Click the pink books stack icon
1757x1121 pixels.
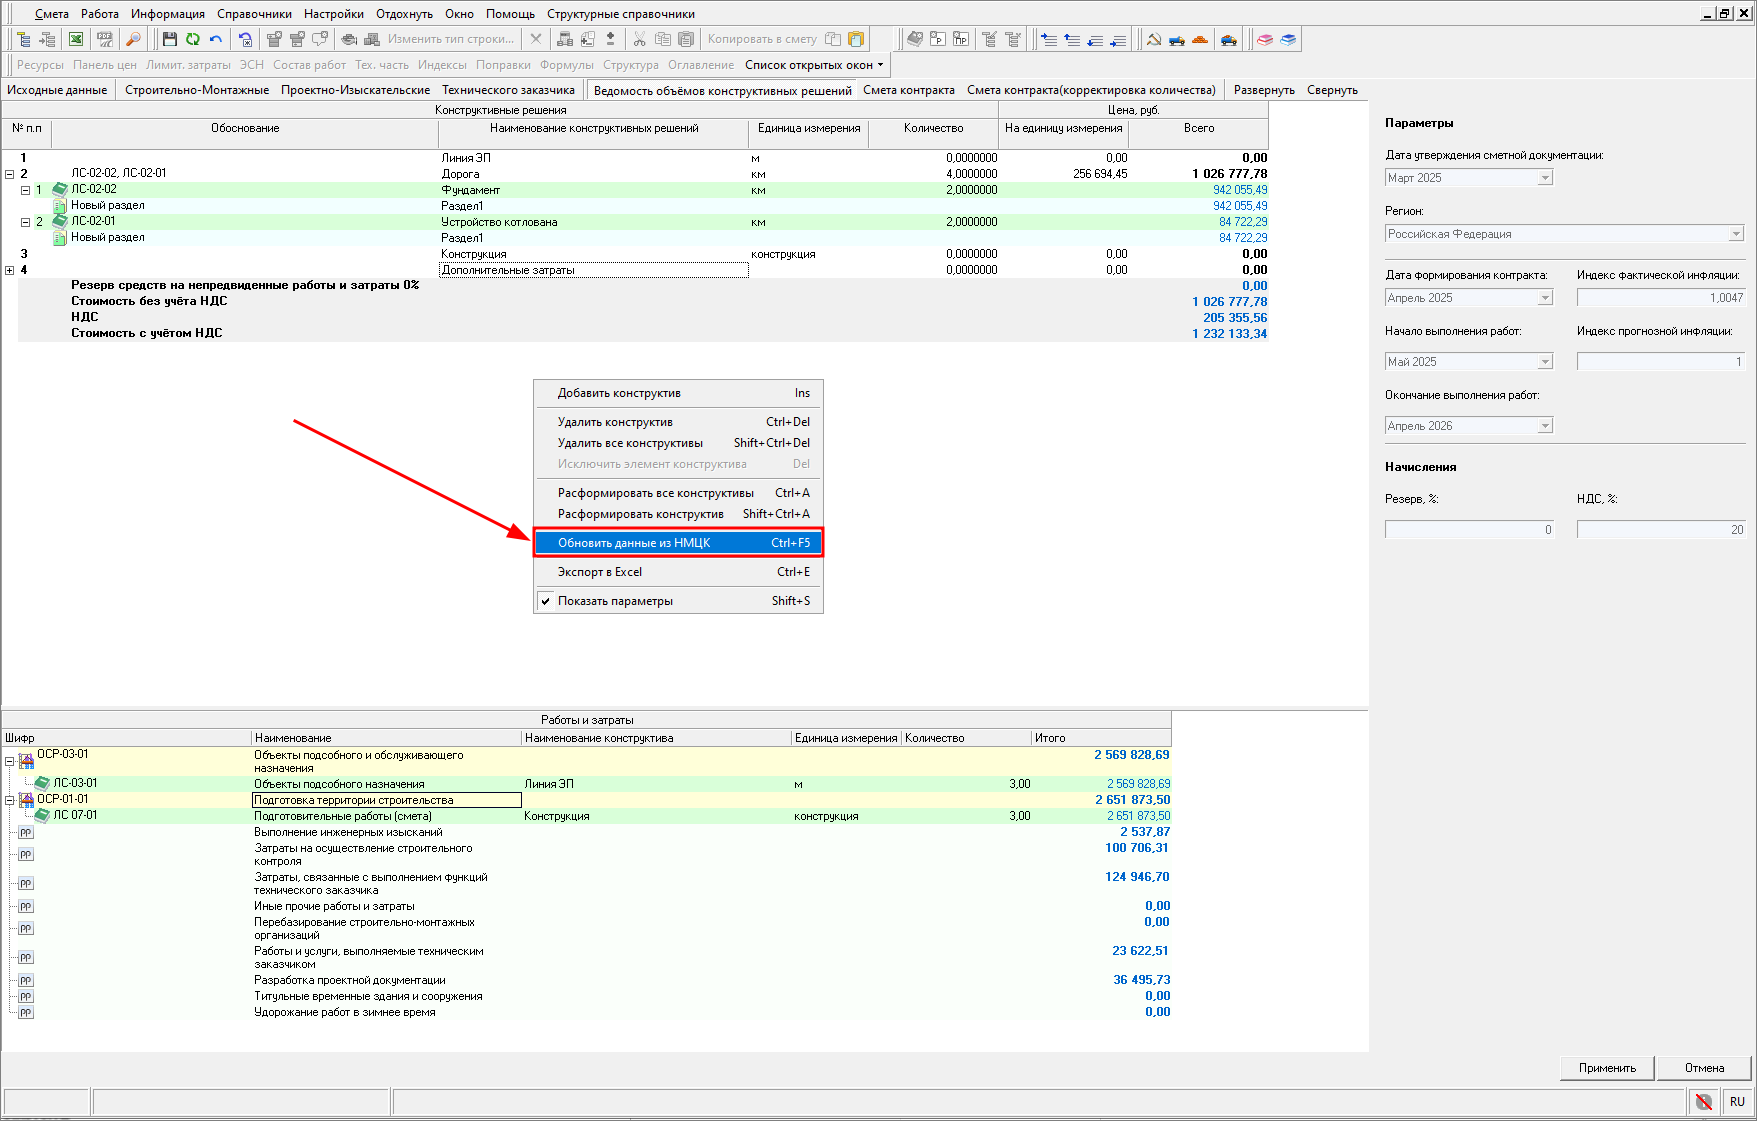click(x=1265, y=39)
